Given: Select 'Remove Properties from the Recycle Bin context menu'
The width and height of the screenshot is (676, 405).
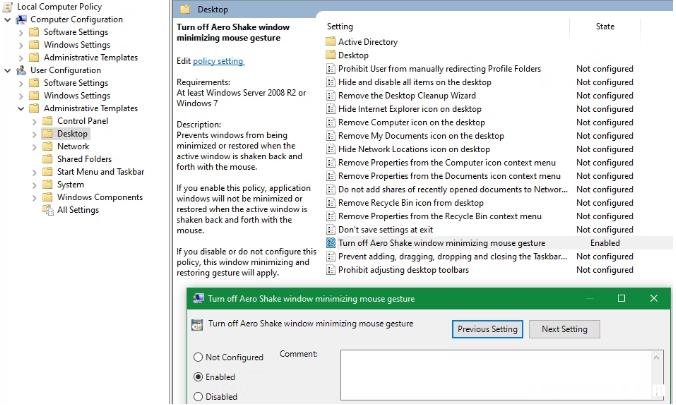Looking at the screenshot, I should [440, 216].
